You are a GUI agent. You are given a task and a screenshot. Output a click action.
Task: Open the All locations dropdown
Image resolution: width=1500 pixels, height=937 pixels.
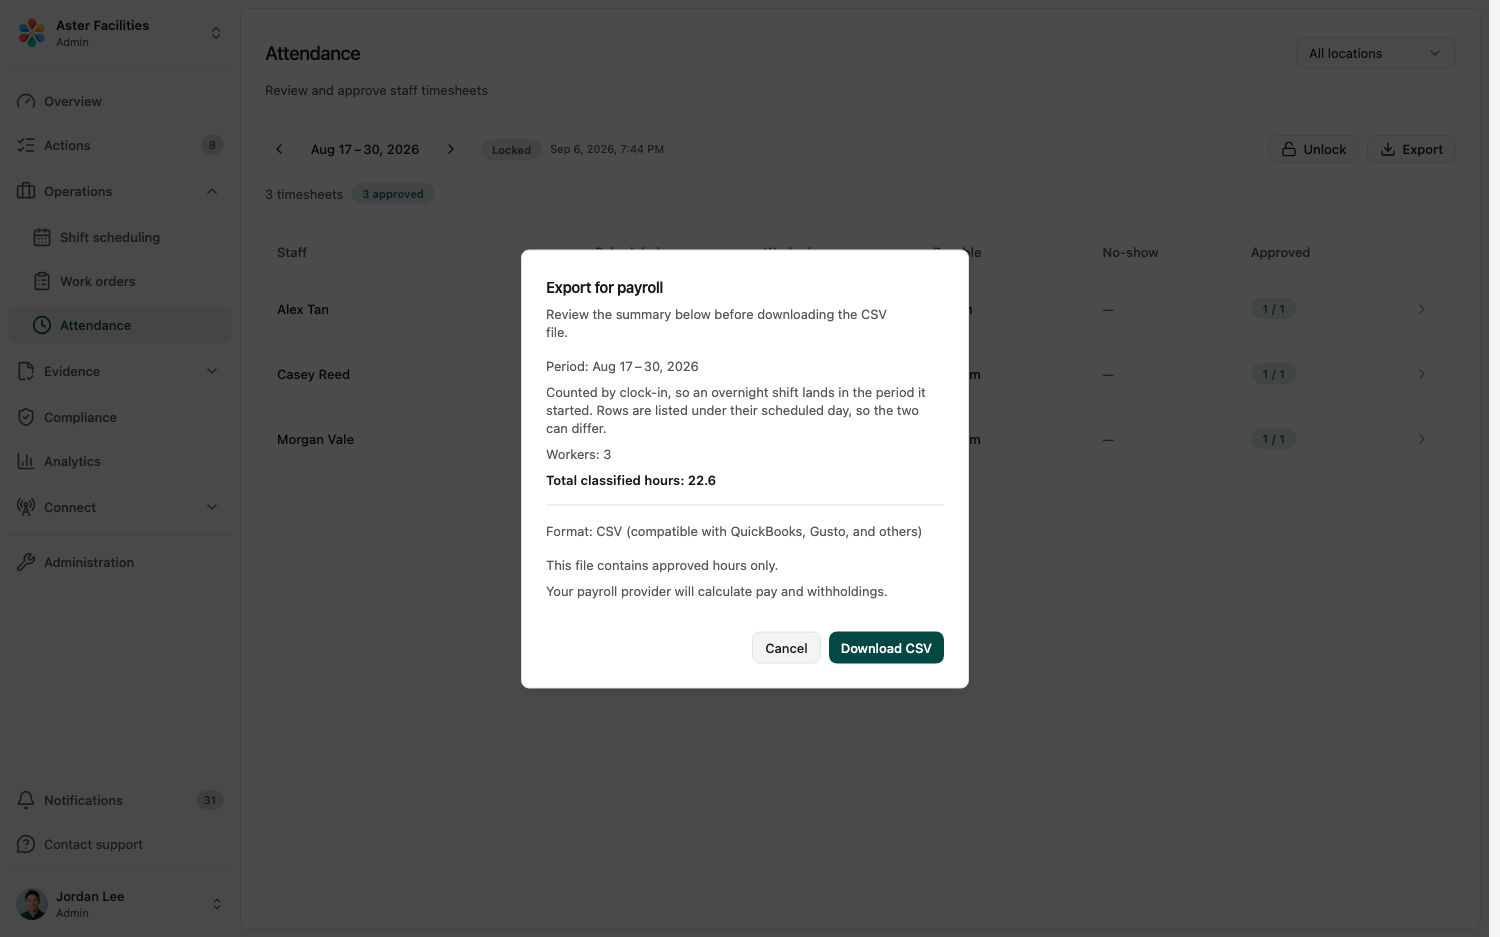[1375, 53]
